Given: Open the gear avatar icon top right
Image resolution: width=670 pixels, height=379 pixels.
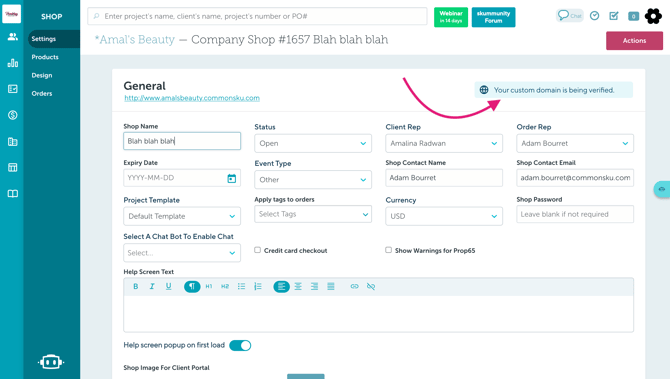Looking at the screenshot, I should (653, 16).
